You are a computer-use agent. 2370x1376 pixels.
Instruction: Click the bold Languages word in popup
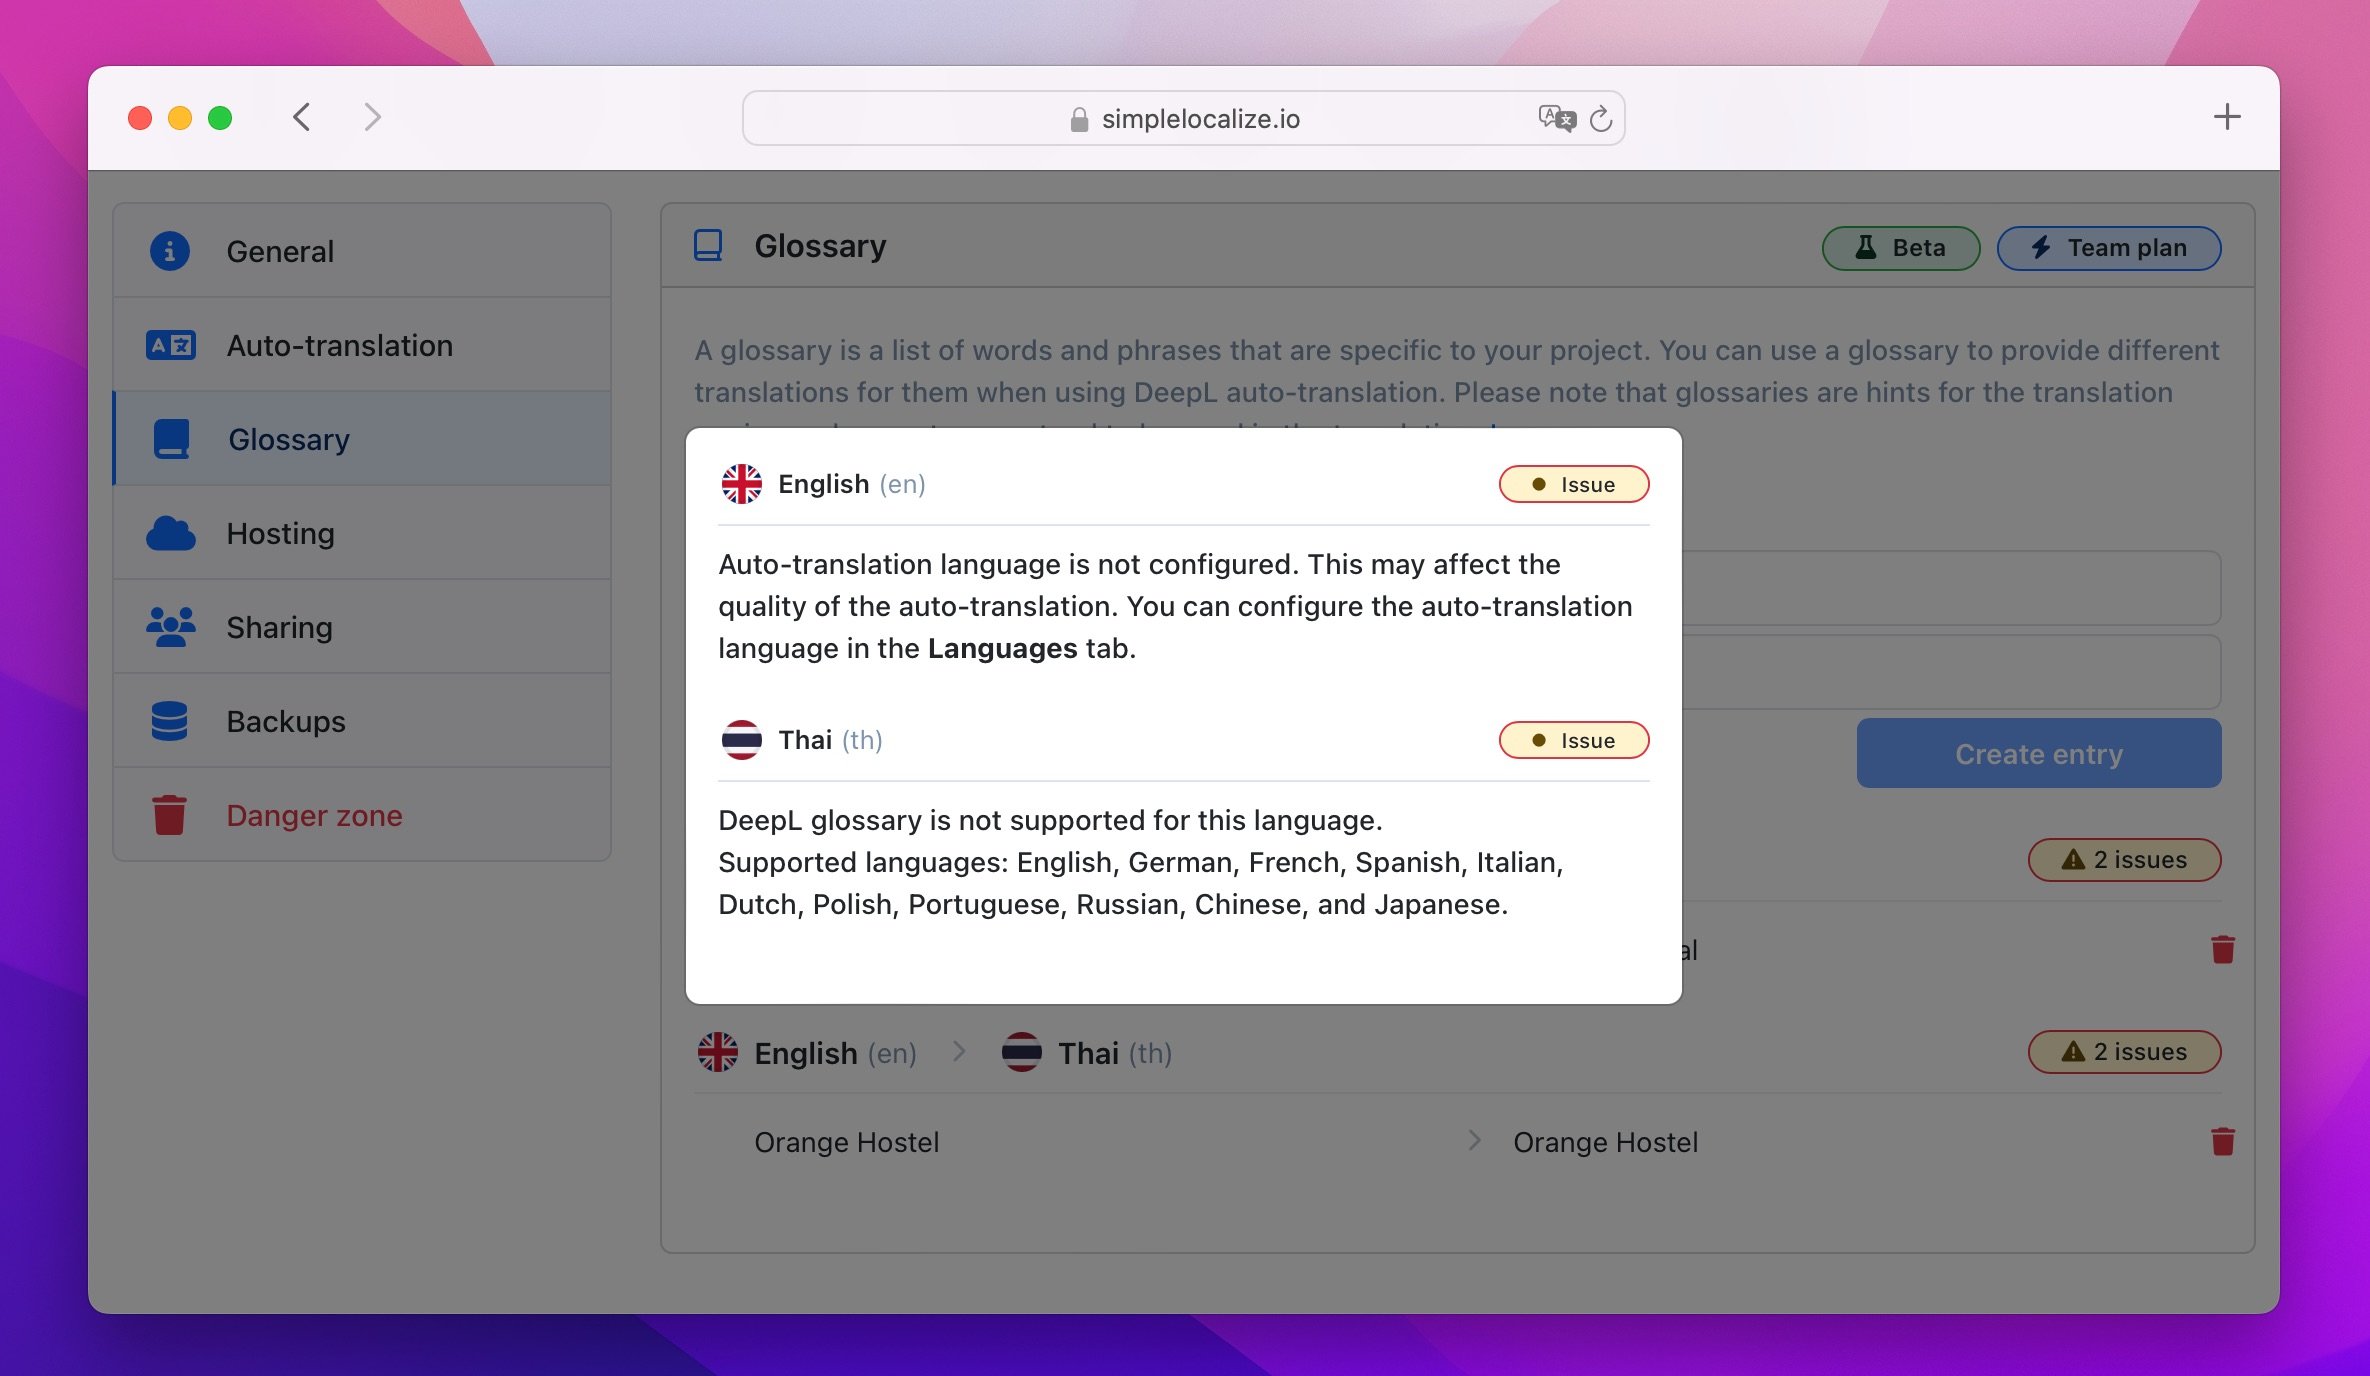tap(1002, 648)
